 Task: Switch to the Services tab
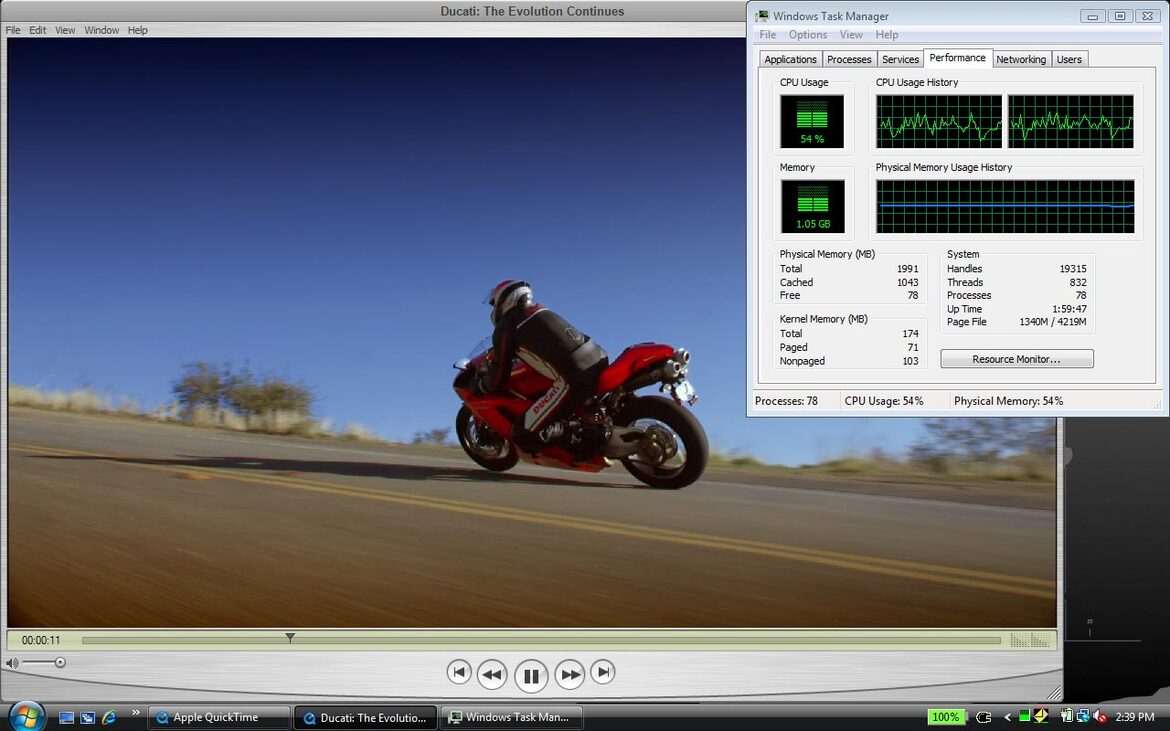coord(901,60)
